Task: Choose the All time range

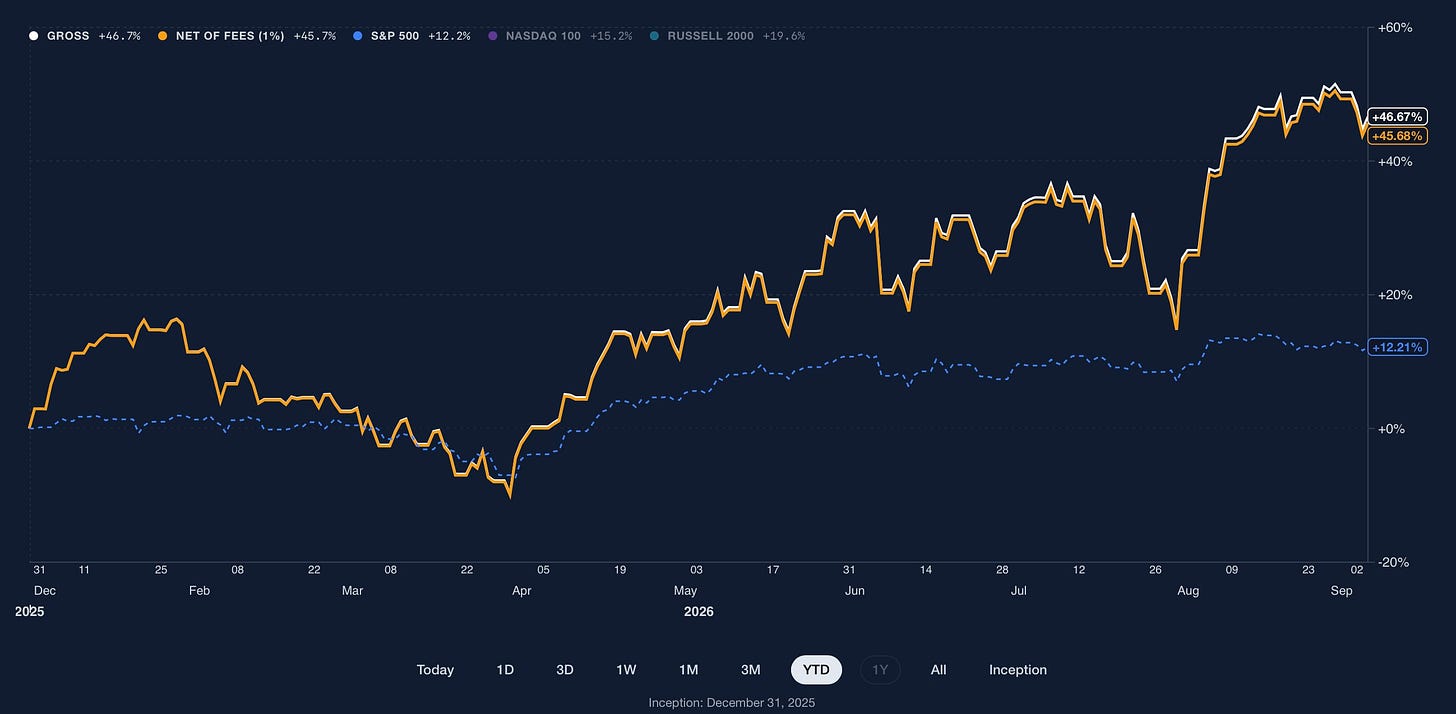Action: [938, 670]
